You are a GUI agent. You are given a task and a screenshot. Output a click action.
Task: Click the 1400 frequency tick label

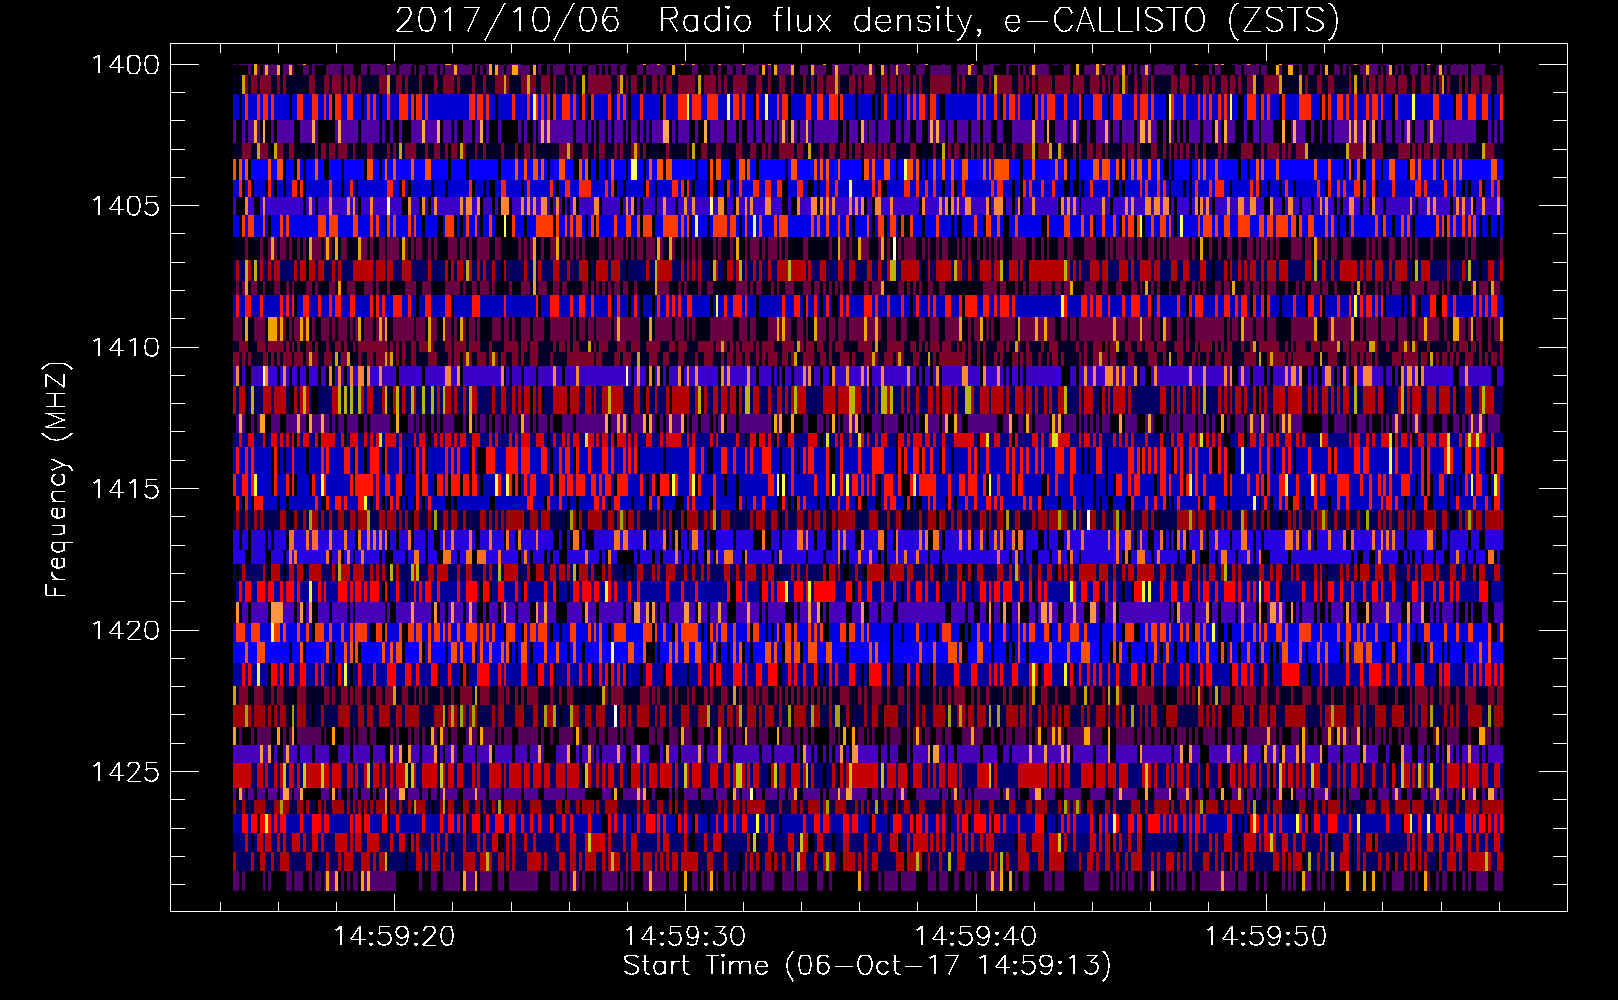point(125,65)
